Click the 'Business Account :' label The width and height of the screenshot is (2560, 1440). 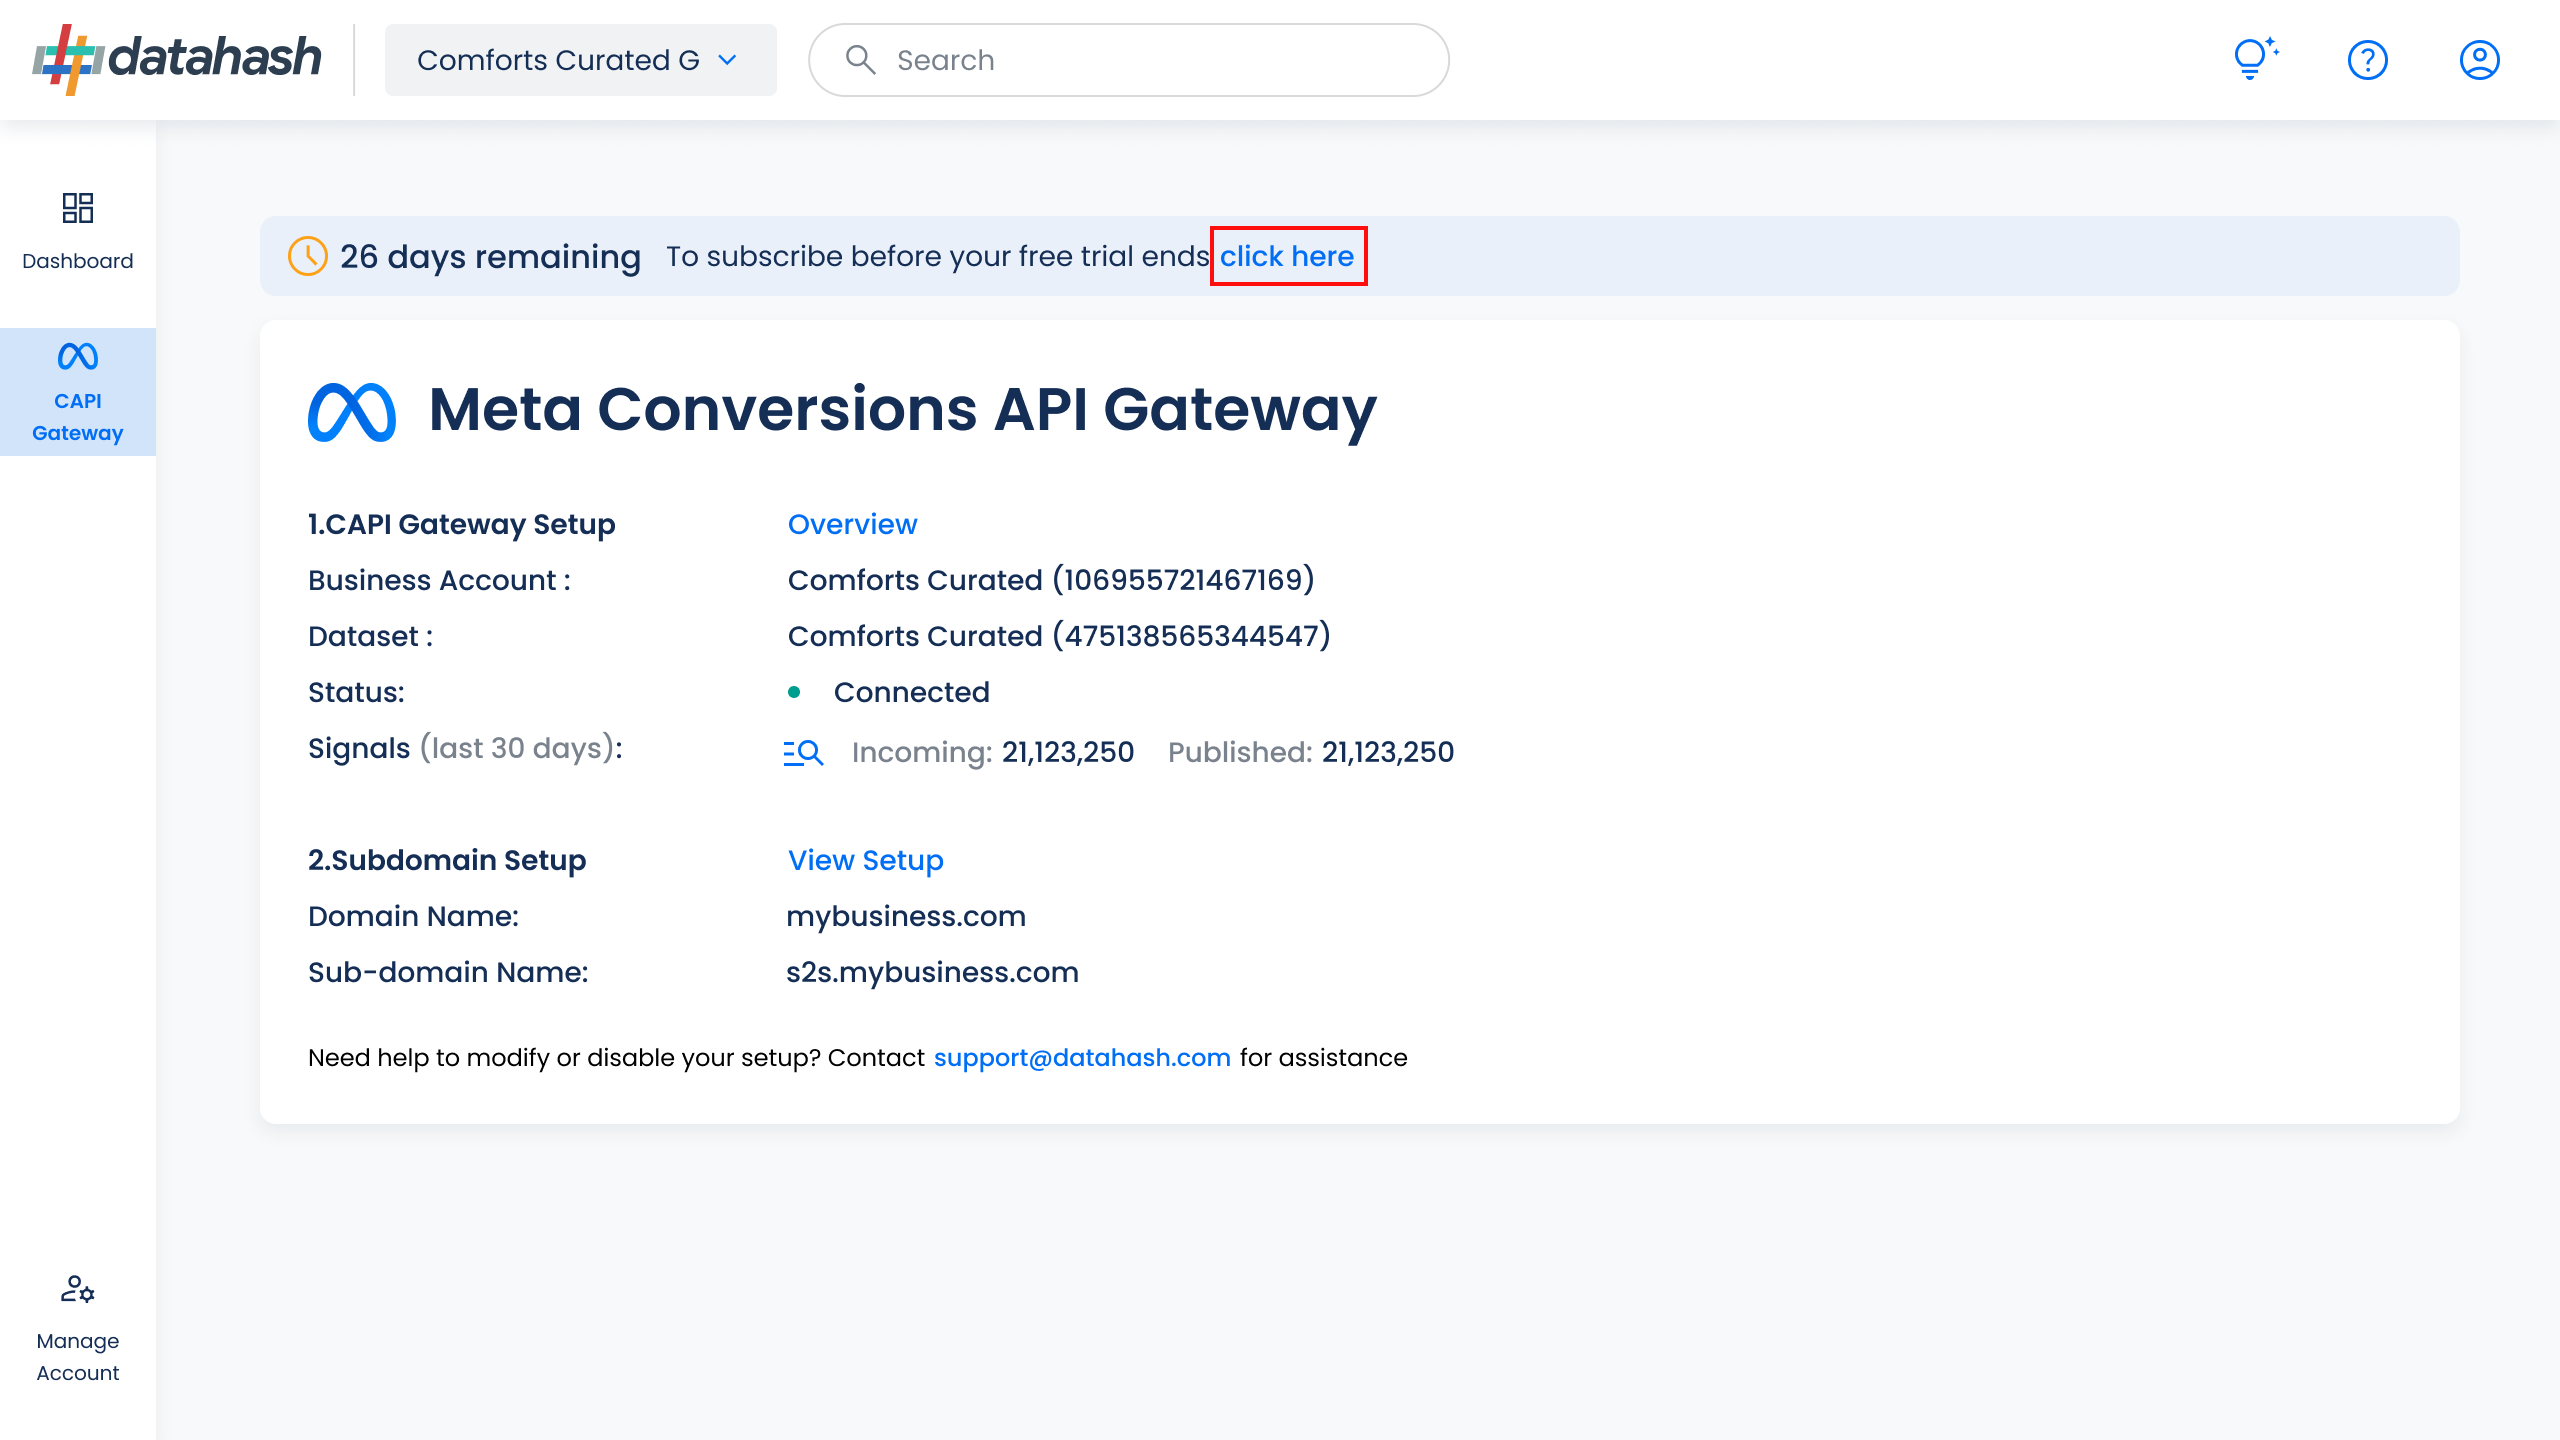pyautogui.click(x=439, y=580)
